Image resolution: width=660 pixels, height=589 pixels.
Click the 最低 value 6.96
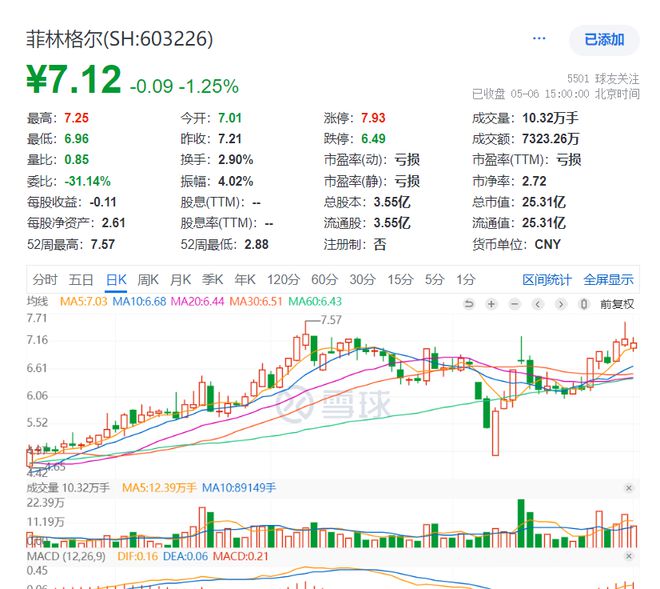tap(76, 139)
